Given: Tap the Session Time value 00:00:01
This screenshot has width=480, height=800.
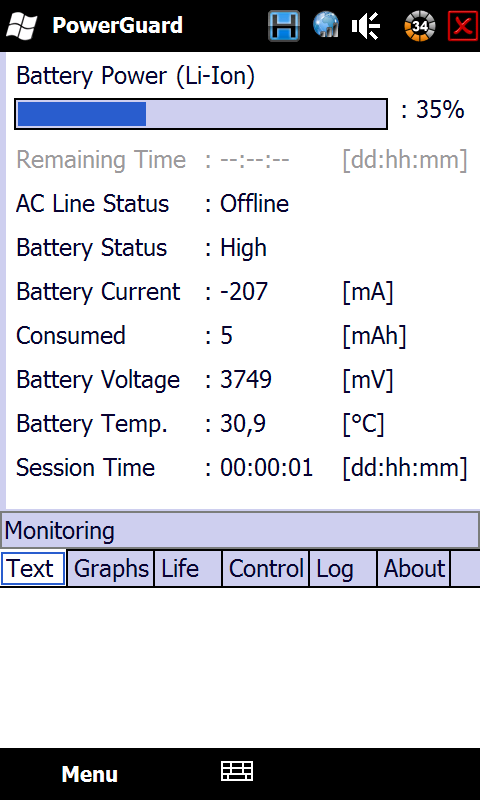Looking at the screenshot, I should (x=266, y=467).
